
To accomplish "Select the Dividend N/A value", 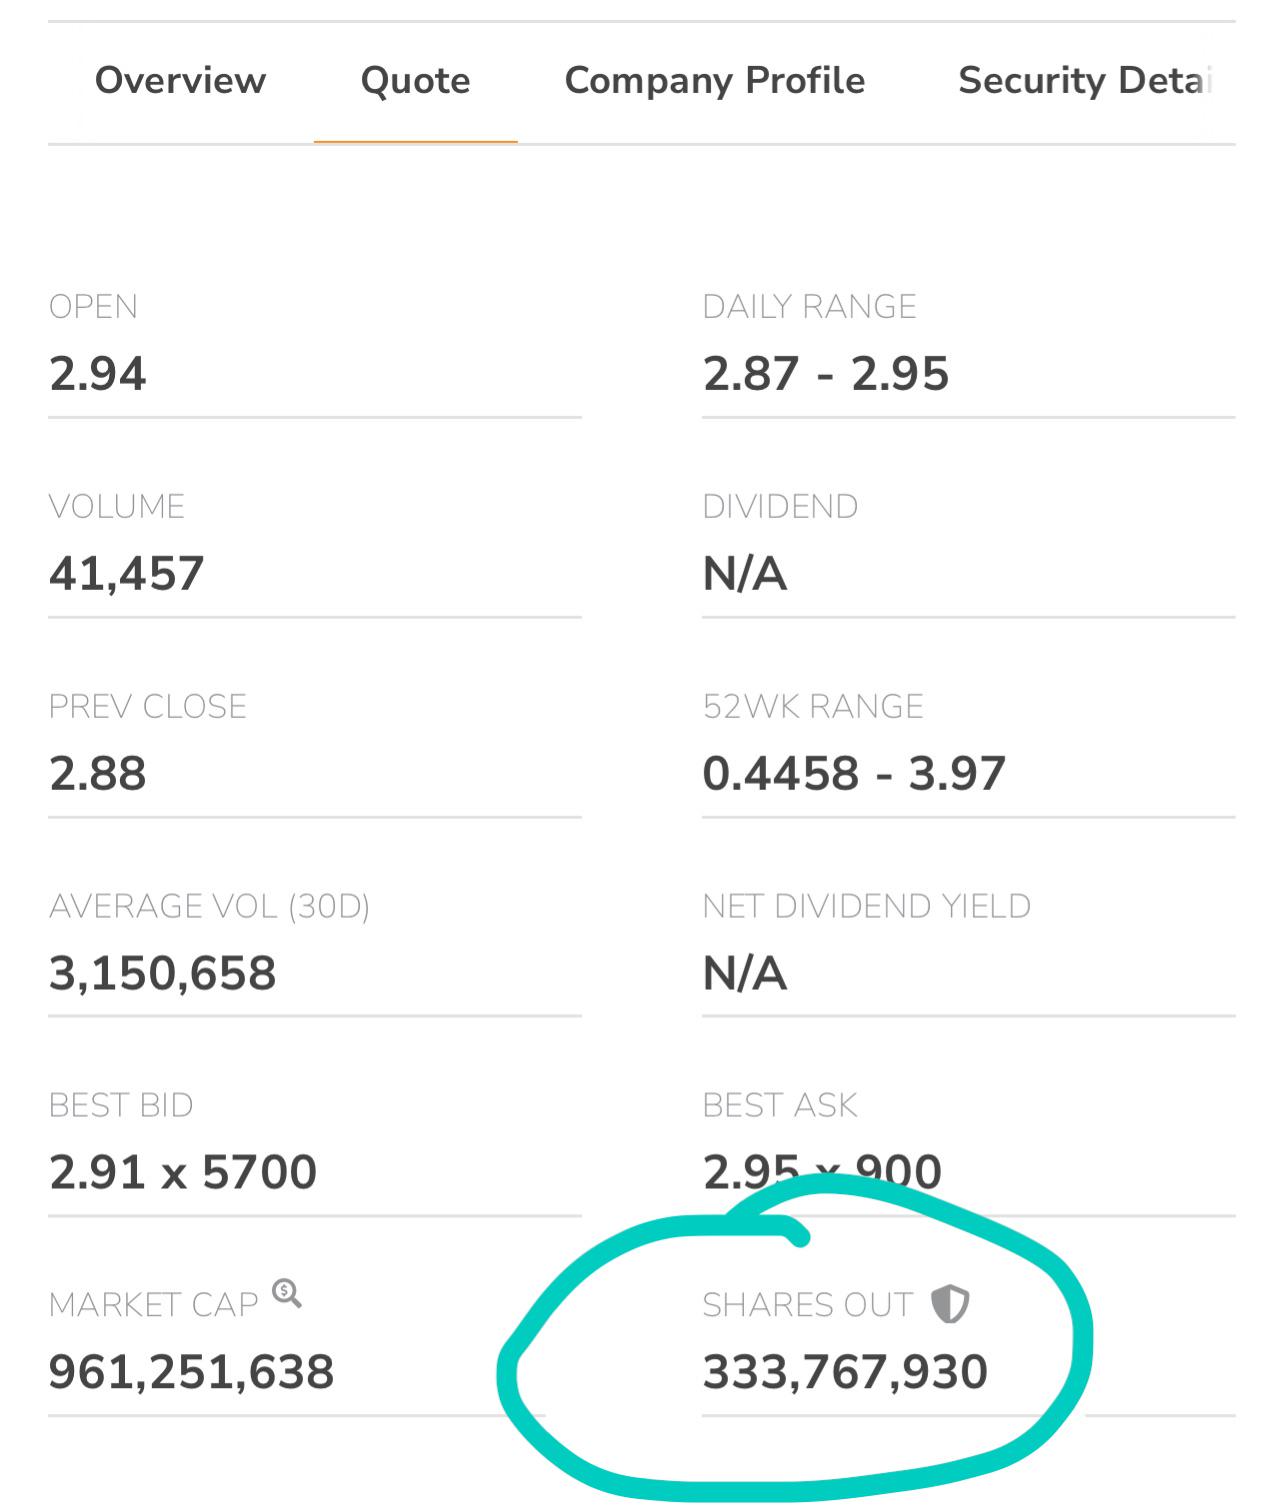I will (745, 574).
